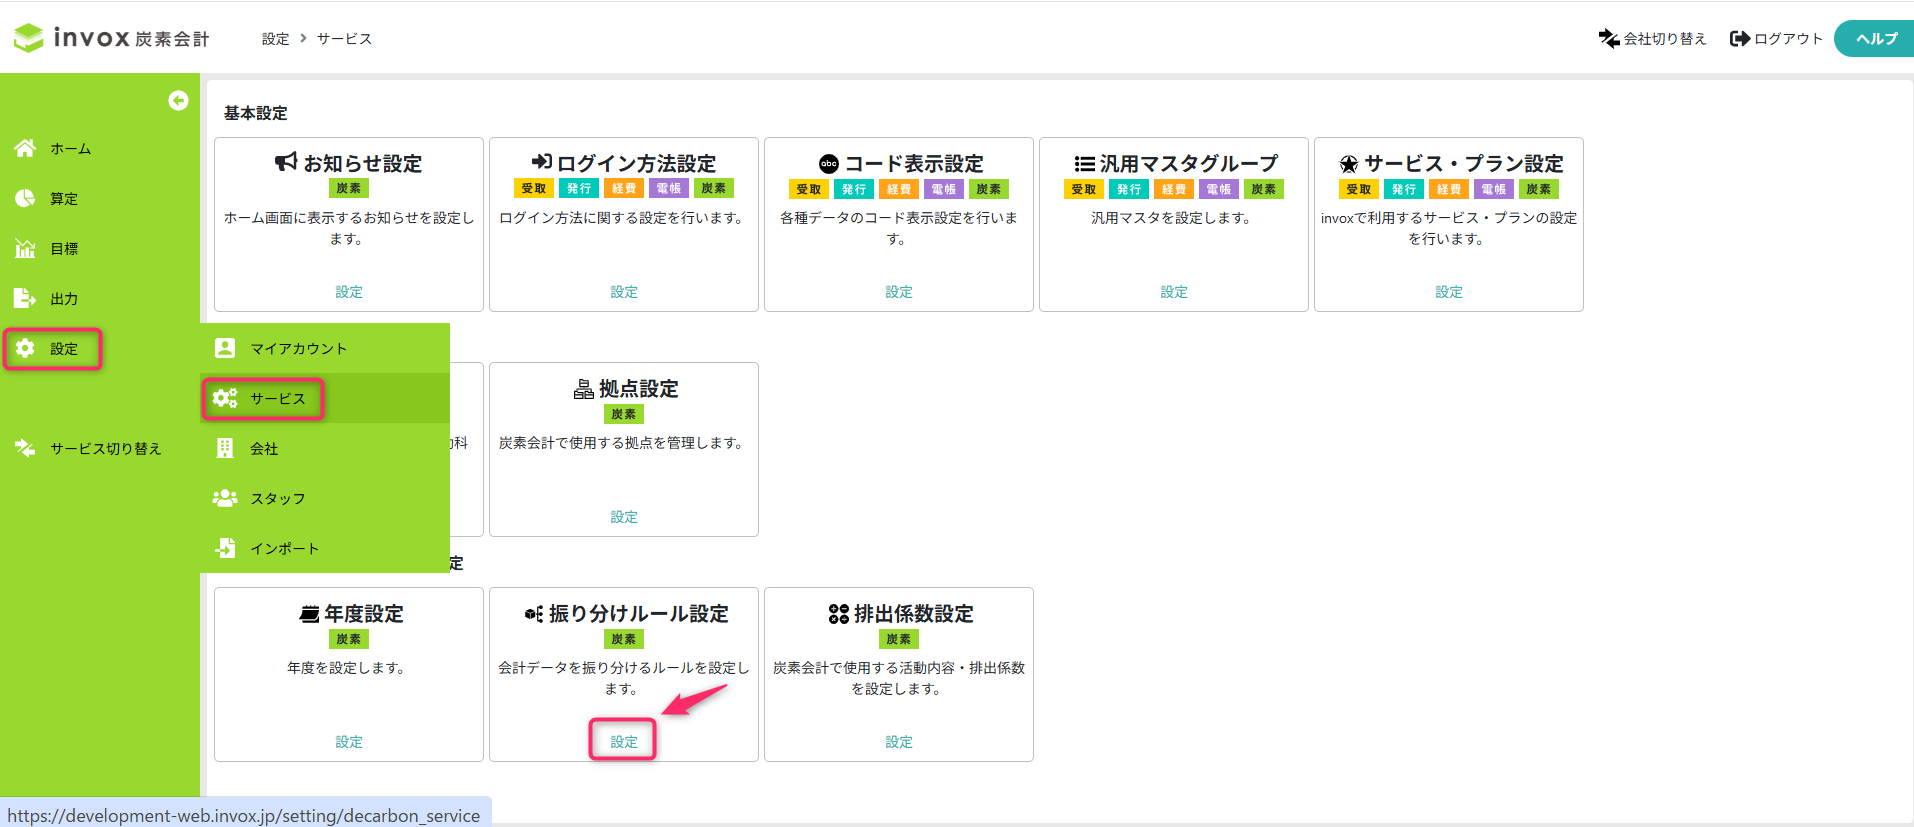This screenshot has height=827, width=1914.
Task: Click 会社切り替え in the top bar
Action: (x=1652, y=38)
